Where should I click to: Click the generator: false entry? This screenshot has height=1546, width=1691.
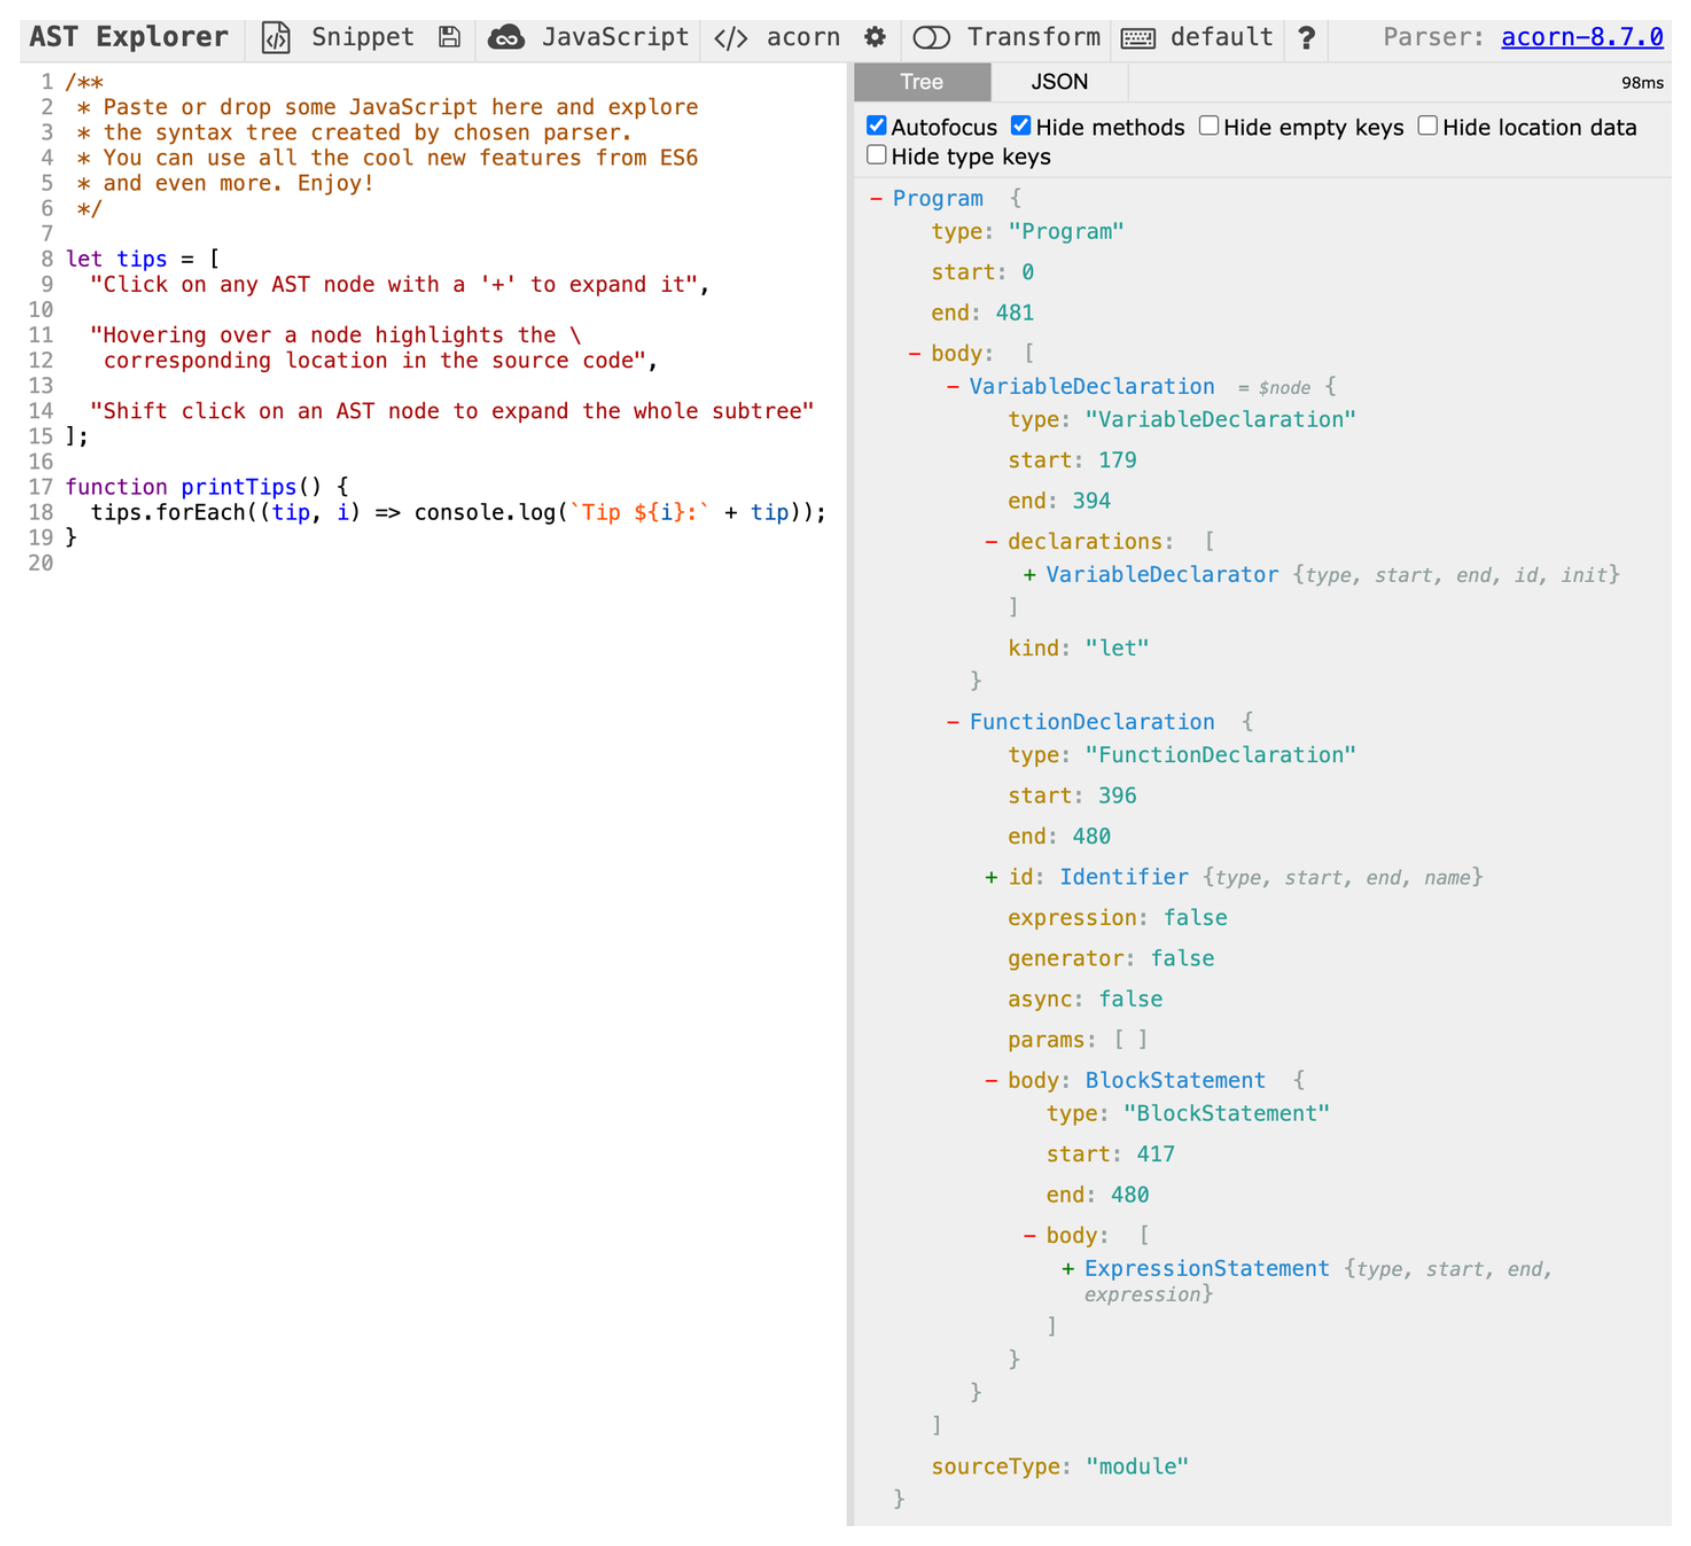point(1111,958)
